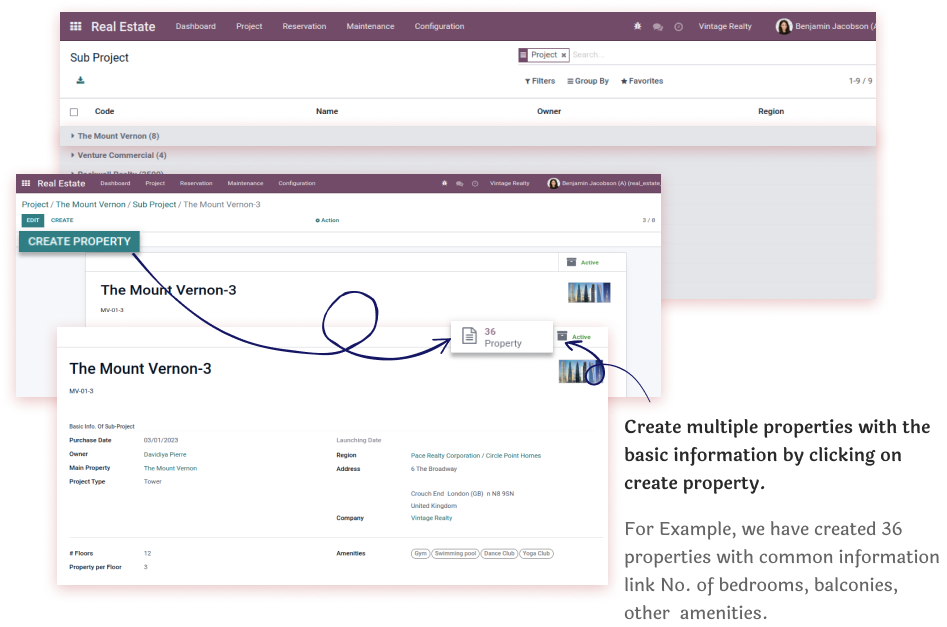Open the Favorites dropdown

[x=642, y=81]
